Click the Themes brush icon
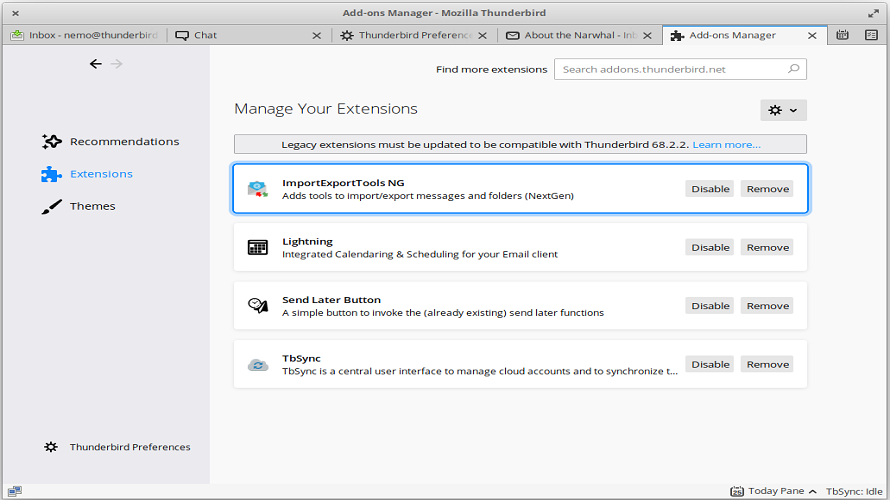Viewport: 890px width, 500px height. (x=51, y=207)
